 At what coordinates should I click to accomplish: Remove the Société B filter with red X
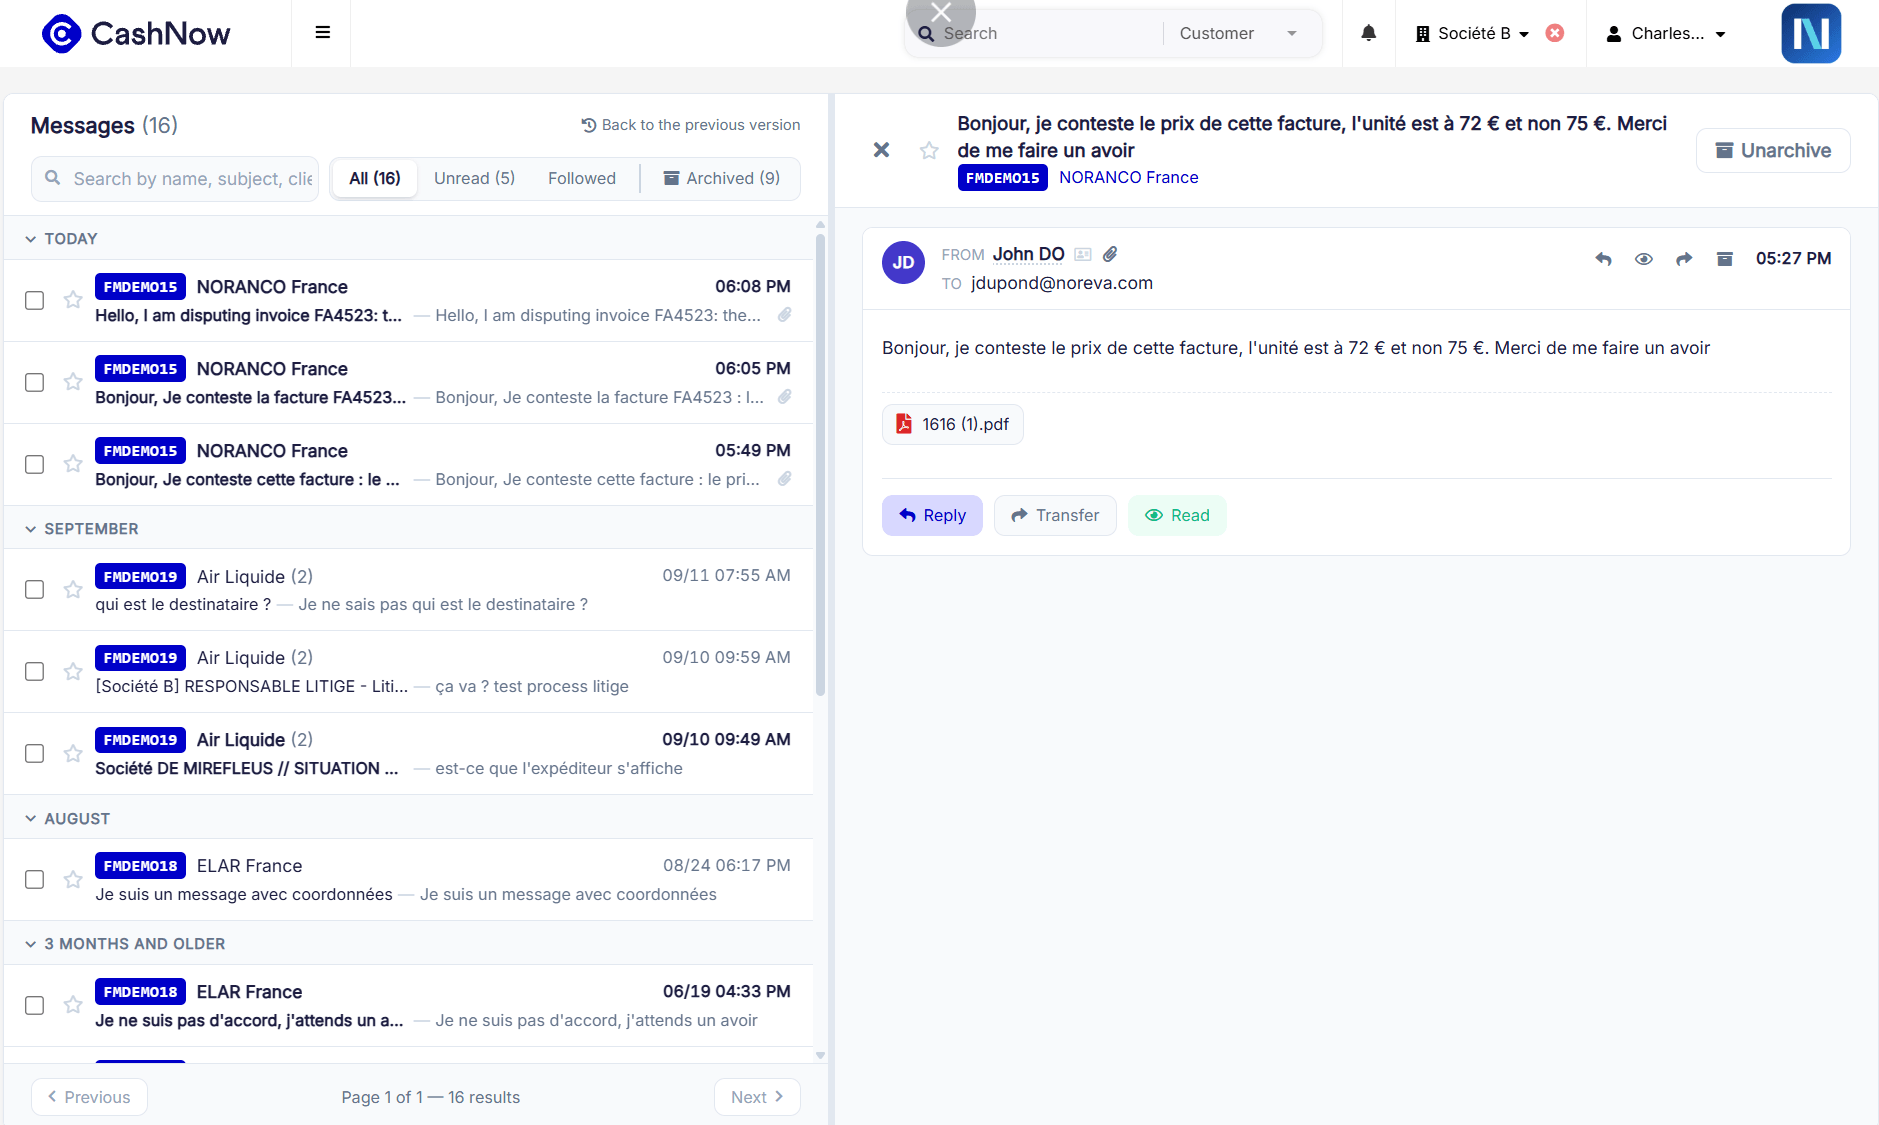1554,33
